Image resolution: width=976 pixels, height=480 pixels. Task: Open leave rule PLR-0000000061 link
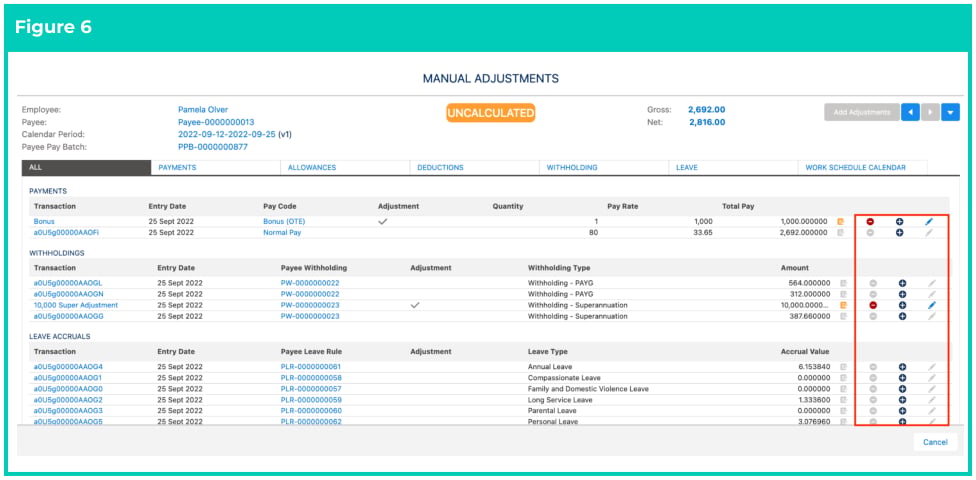click(311, 367)
